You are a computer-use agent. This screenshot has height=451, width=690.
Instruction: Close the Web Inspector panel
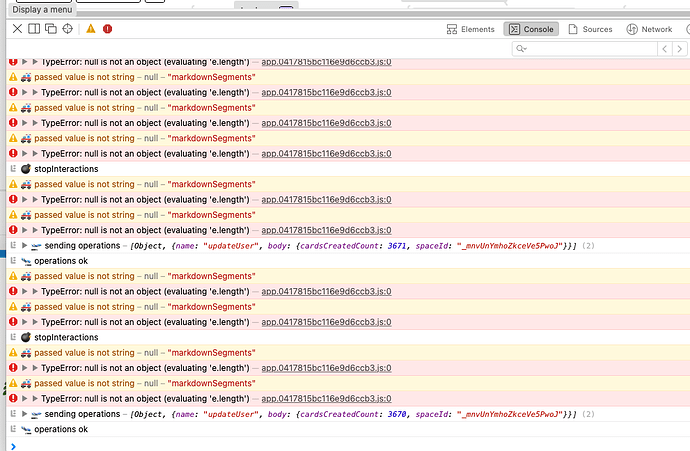[17, 29]
